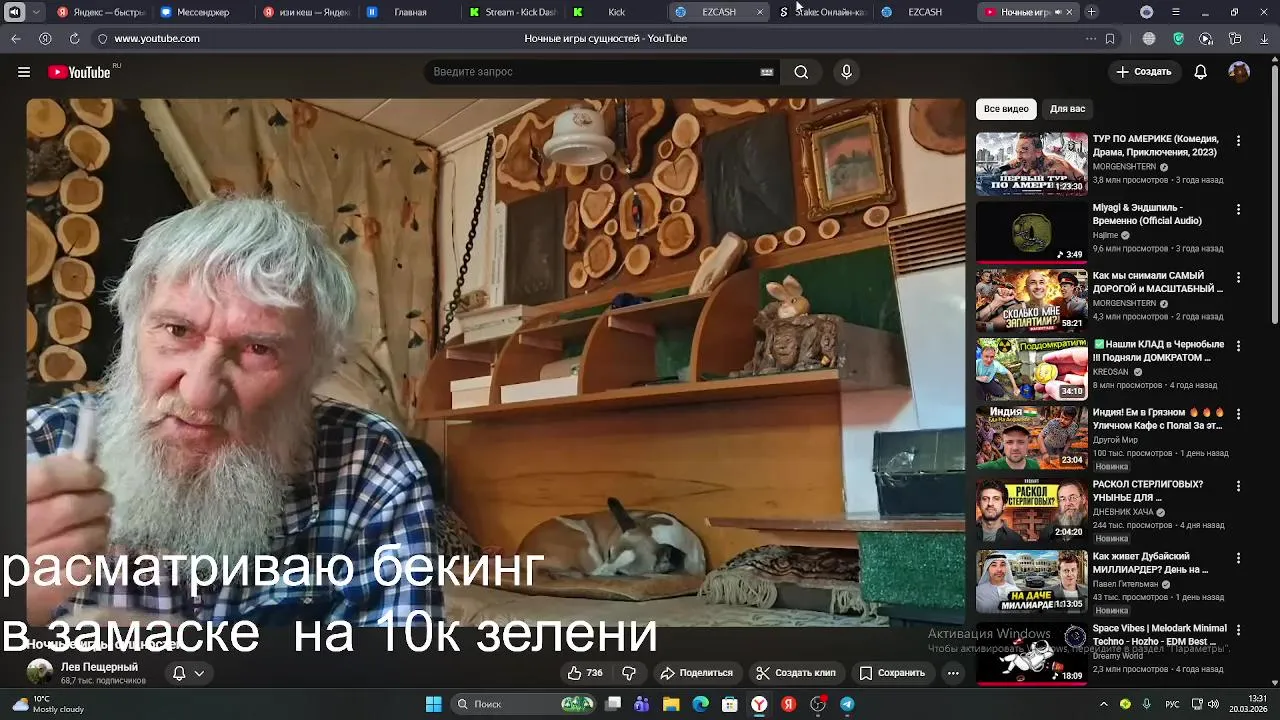Go back in browser navigation
1280x720 pixels.
16,38
